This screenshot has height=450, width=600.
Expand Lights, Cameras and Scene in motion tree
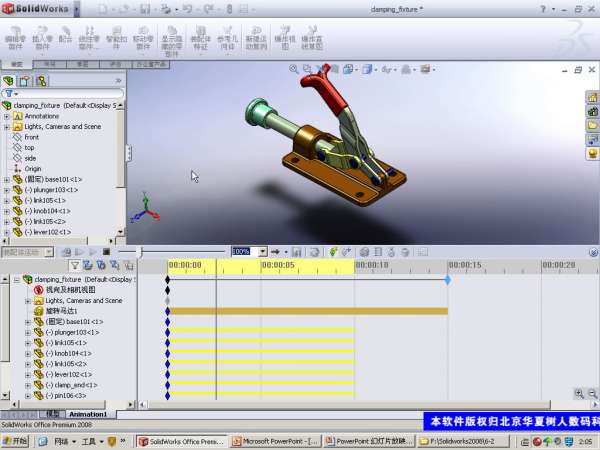tap(28, 300)
